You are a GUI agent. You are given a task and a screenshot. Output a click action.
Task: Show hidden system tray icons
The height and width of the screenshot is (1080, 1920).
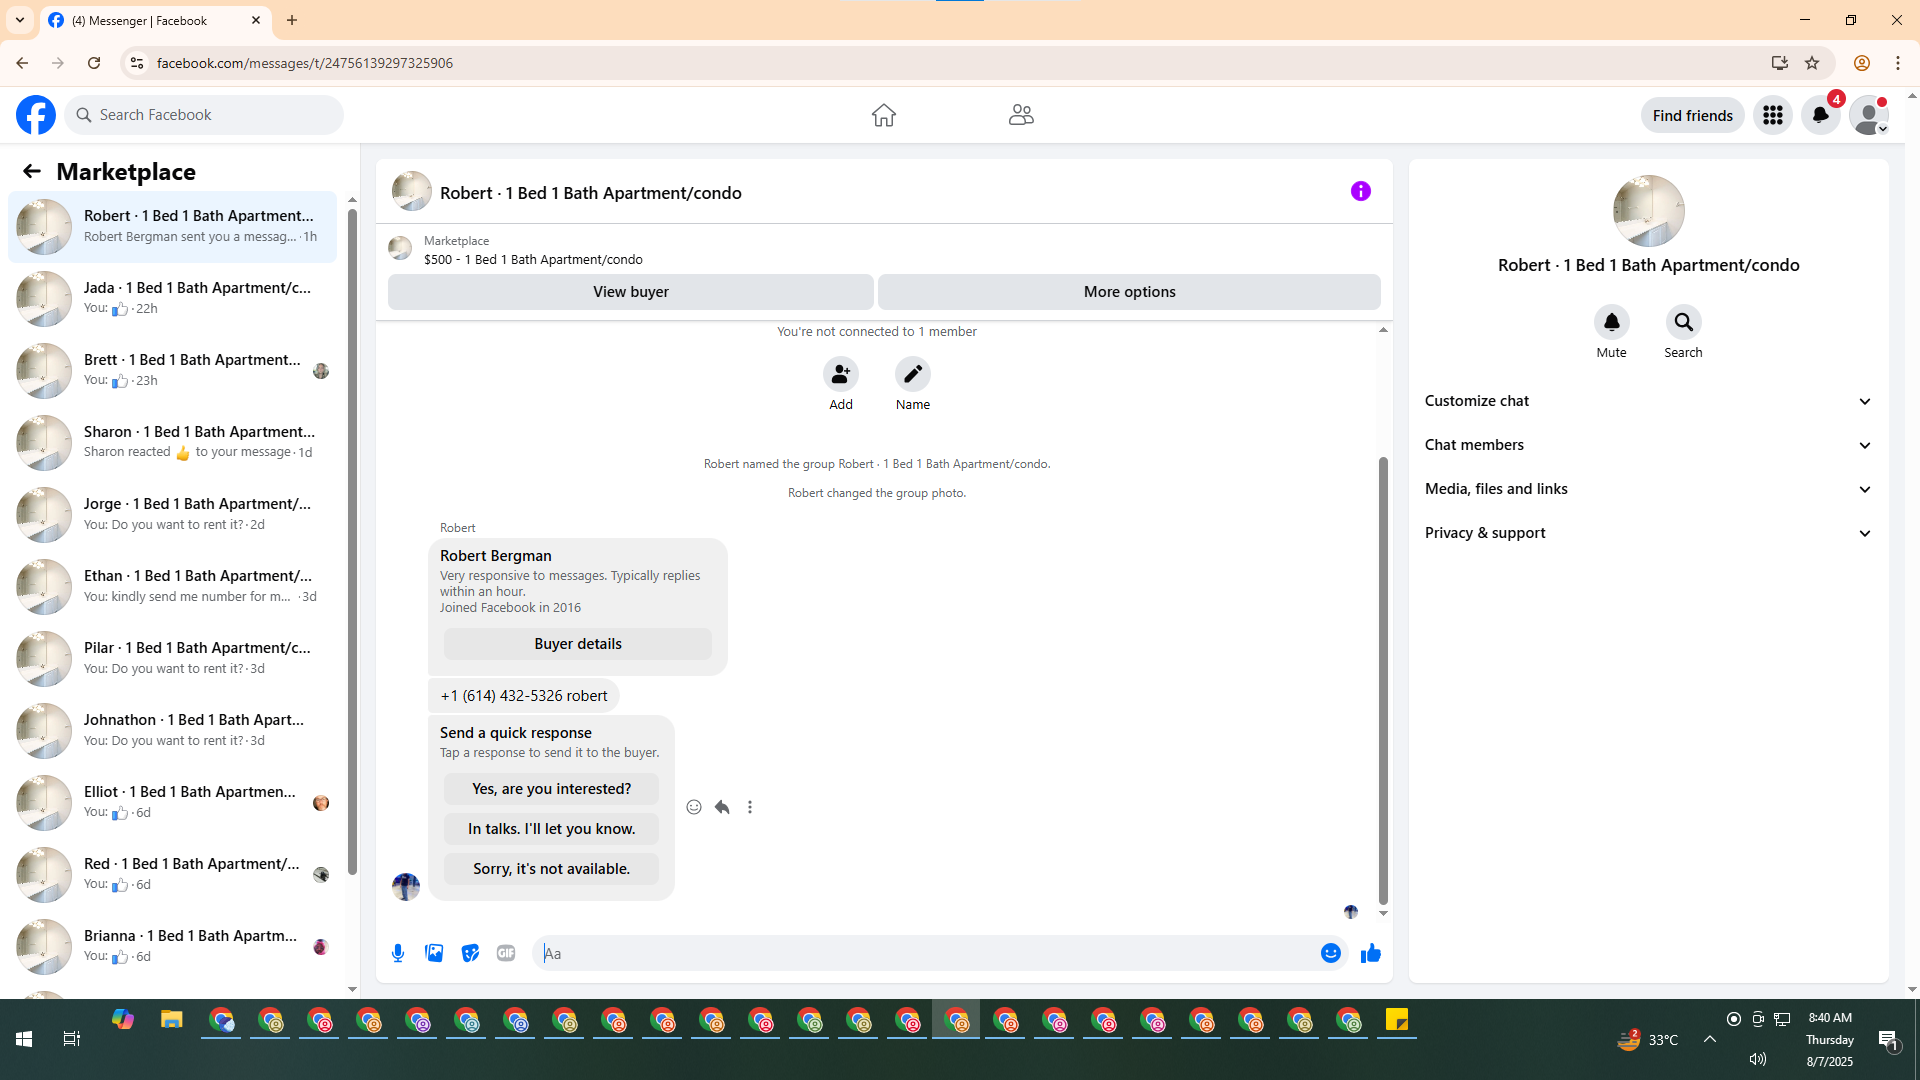(1710, 1039)
